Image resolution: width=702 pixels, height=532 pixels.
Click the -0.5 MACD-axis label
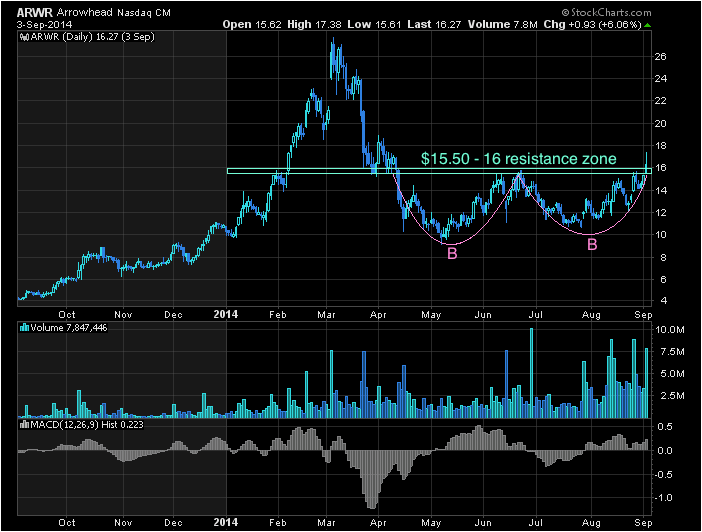tap(663, 474)
